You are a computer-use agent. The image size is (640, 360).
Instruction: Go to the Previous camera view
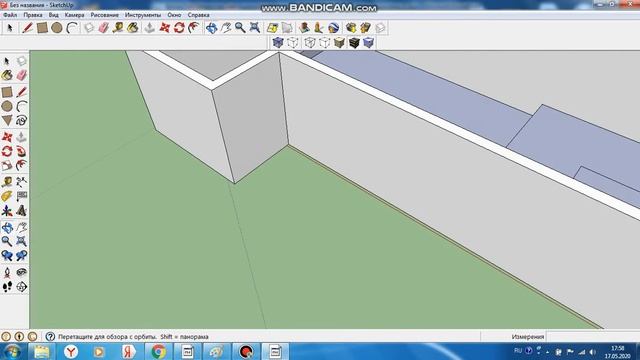tap(7, 256)
